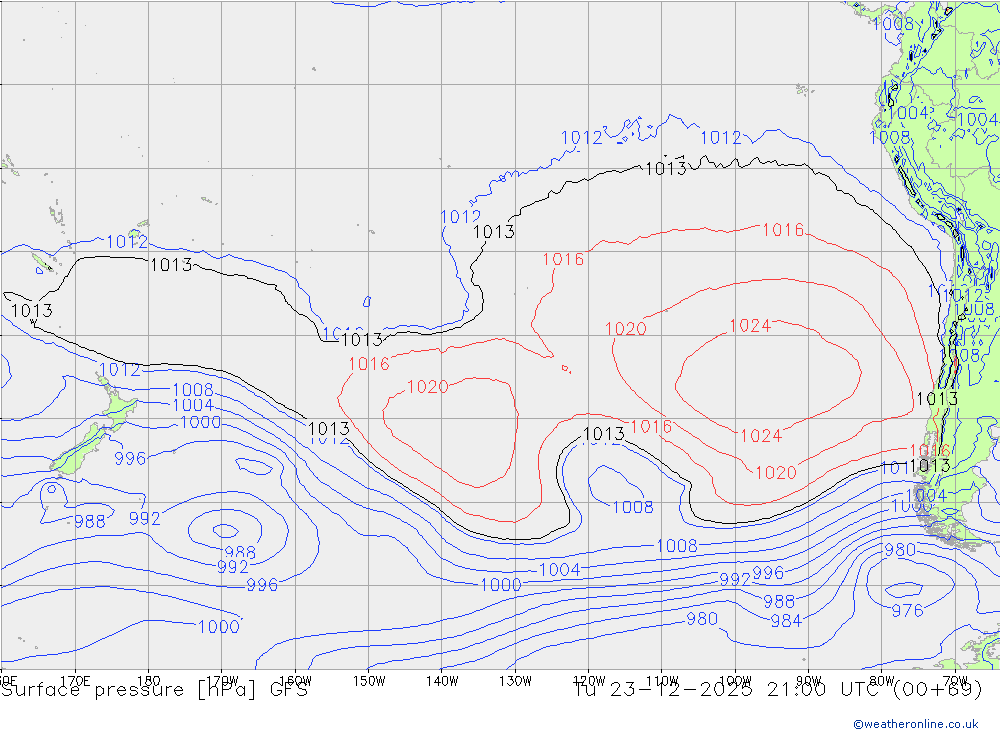Click the 180 longitude label
Viewport: 1000px width, 733px height.
coord(148,680)
